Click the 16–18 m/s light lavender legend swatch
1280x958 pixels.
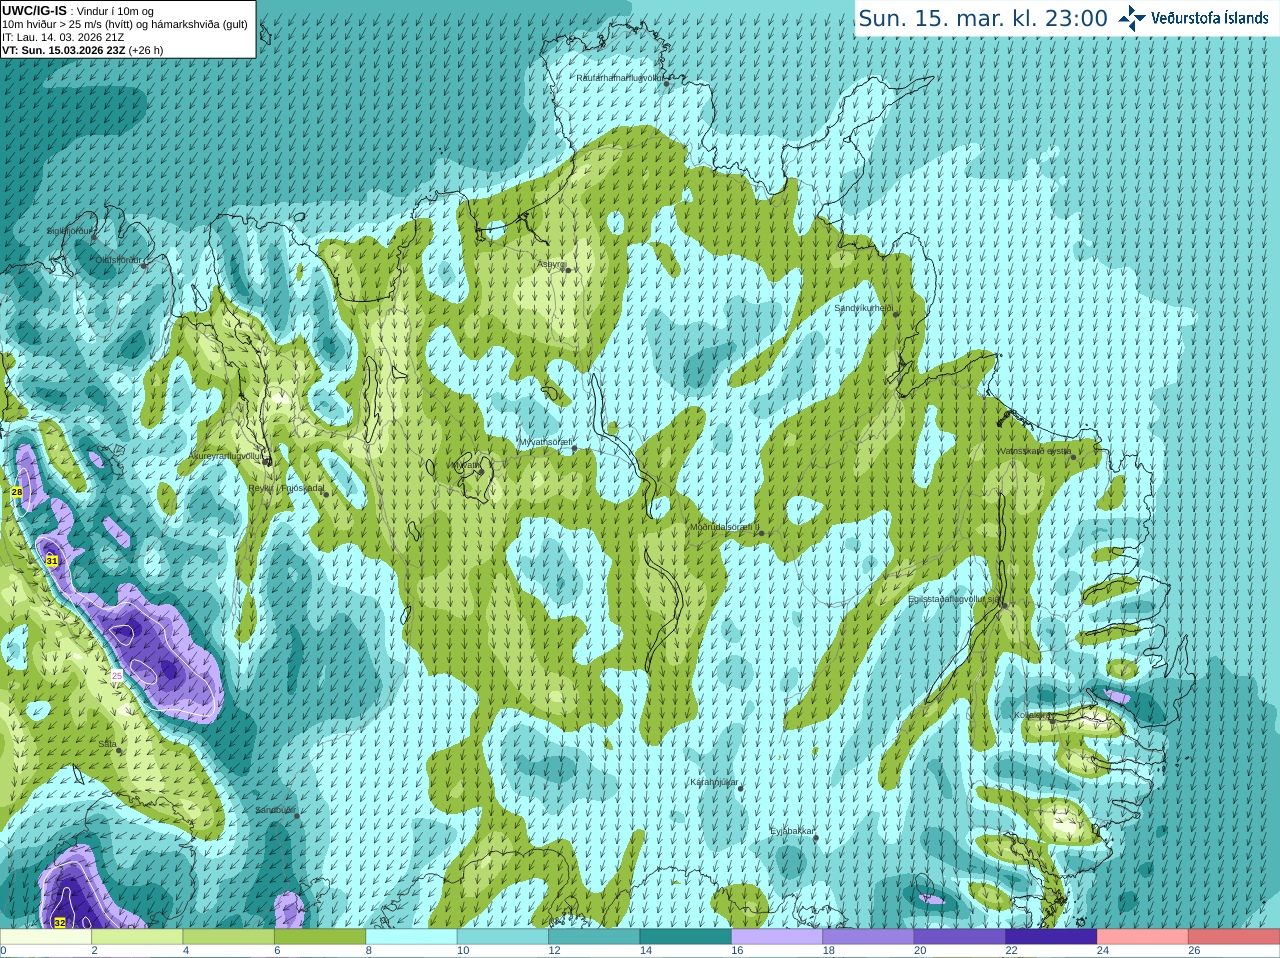(777, 937)
